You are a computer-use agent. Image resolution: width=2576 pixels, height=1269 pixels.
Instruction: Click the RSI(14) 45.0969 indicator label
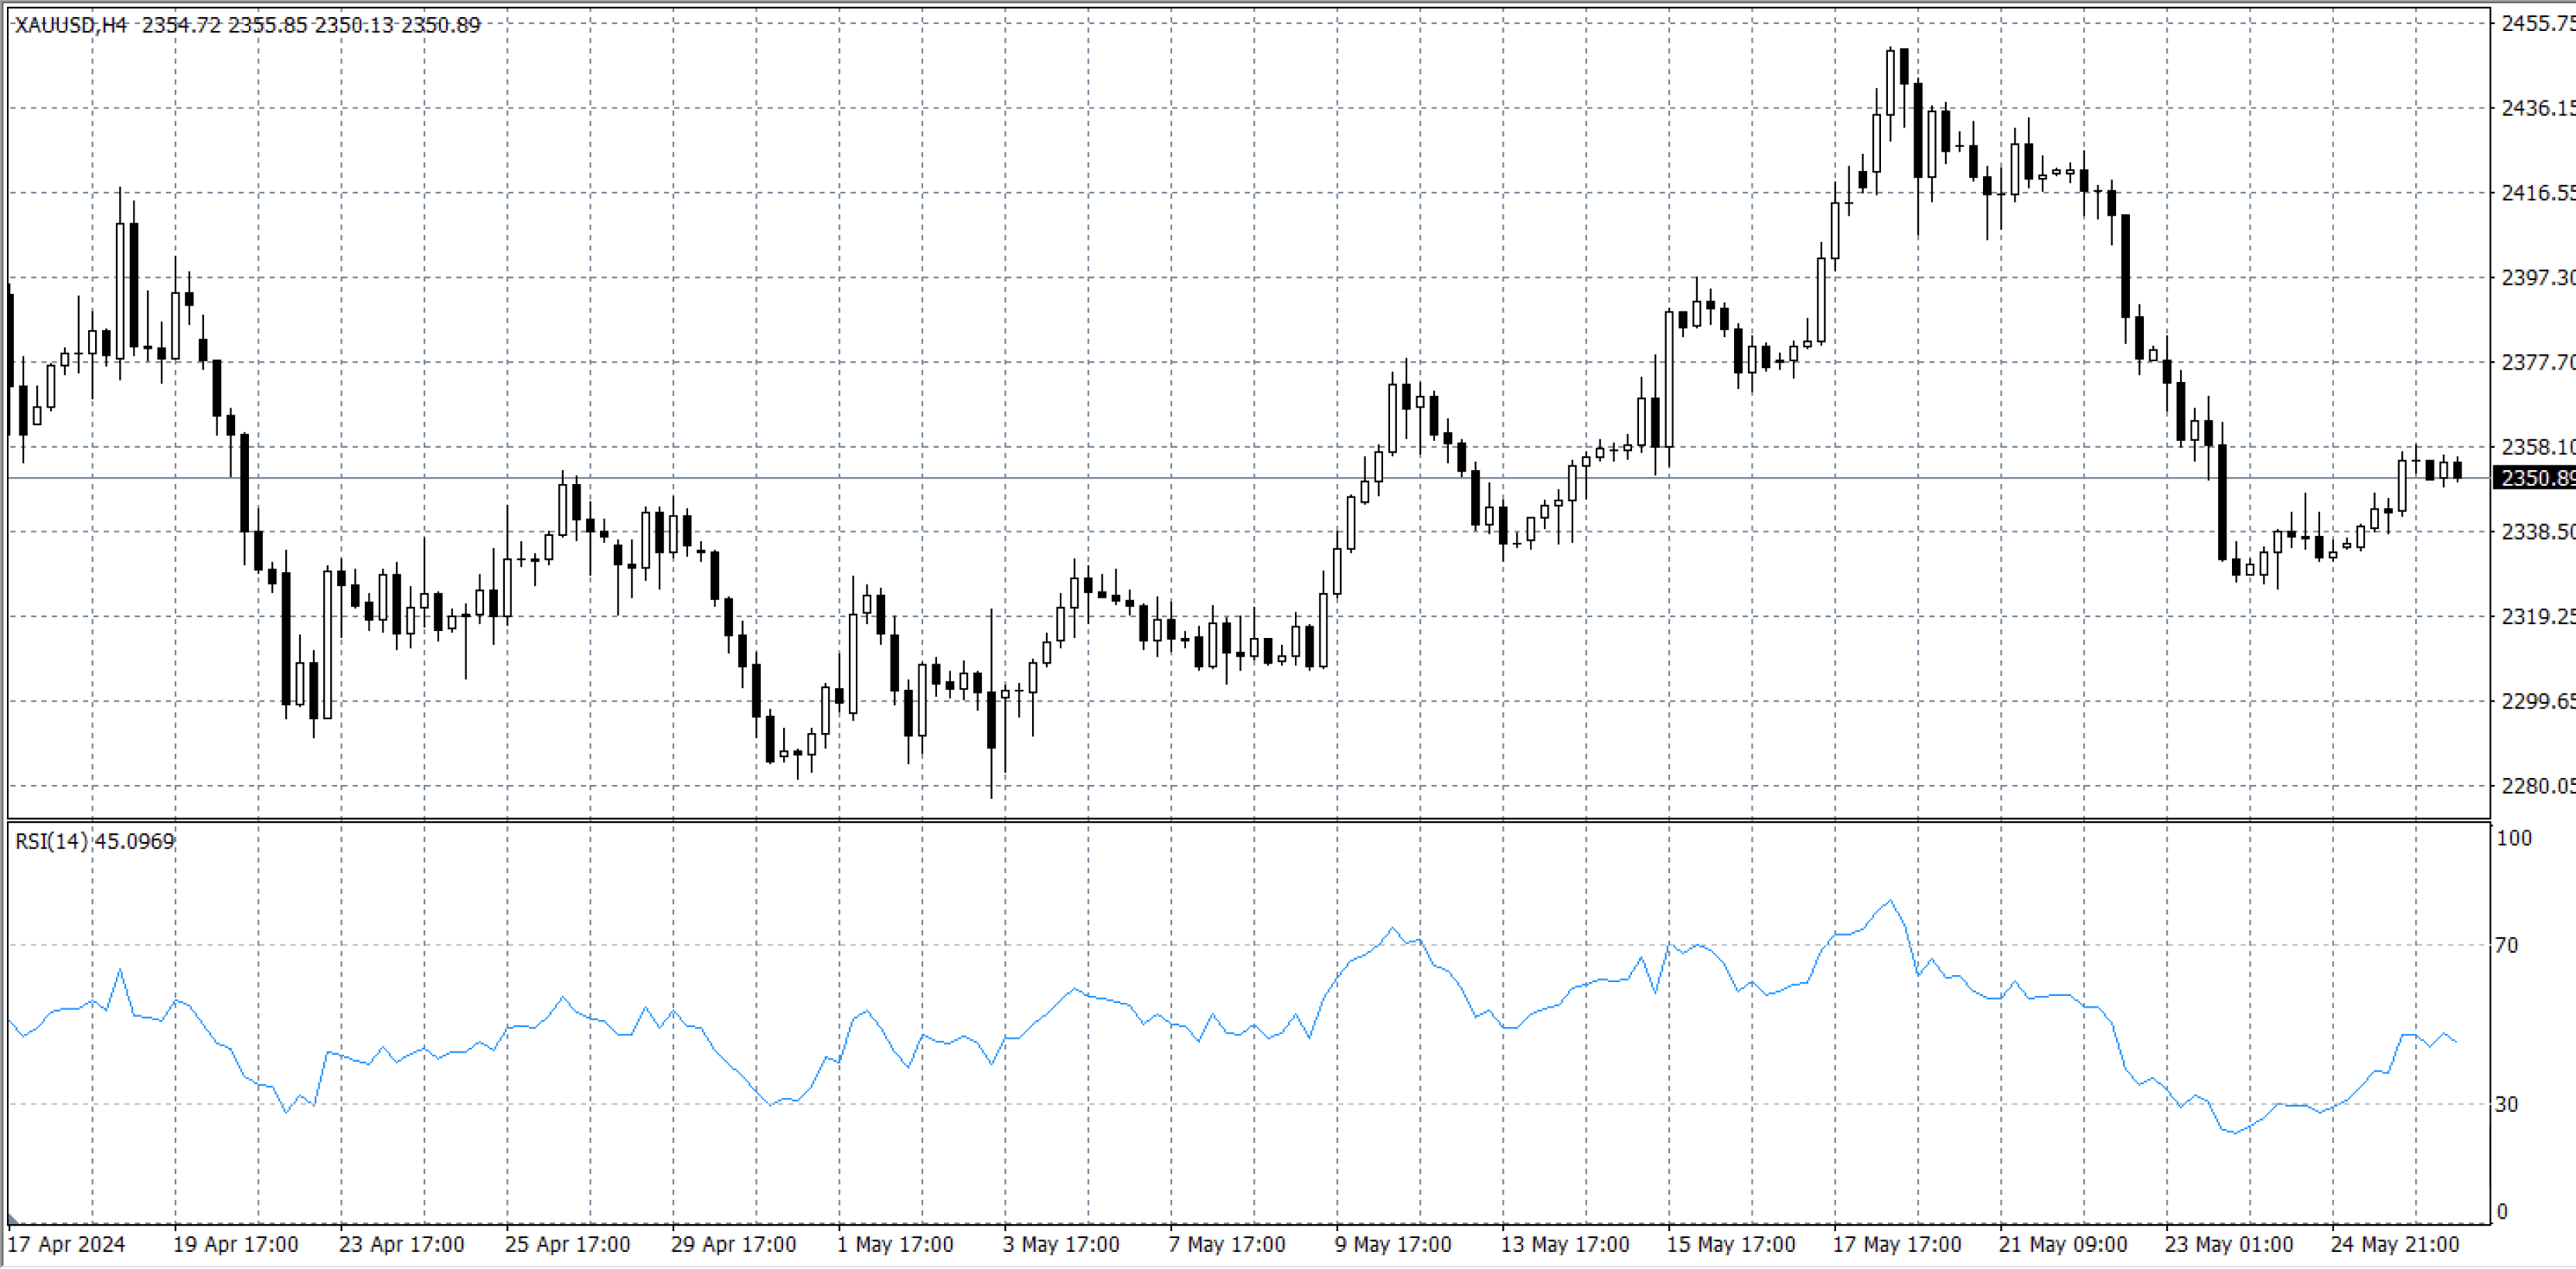point(95,841)
